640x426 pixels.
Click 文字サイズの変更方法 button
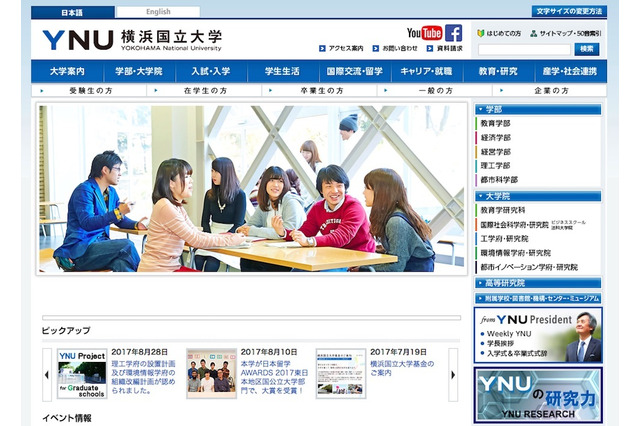coord(569,11)
